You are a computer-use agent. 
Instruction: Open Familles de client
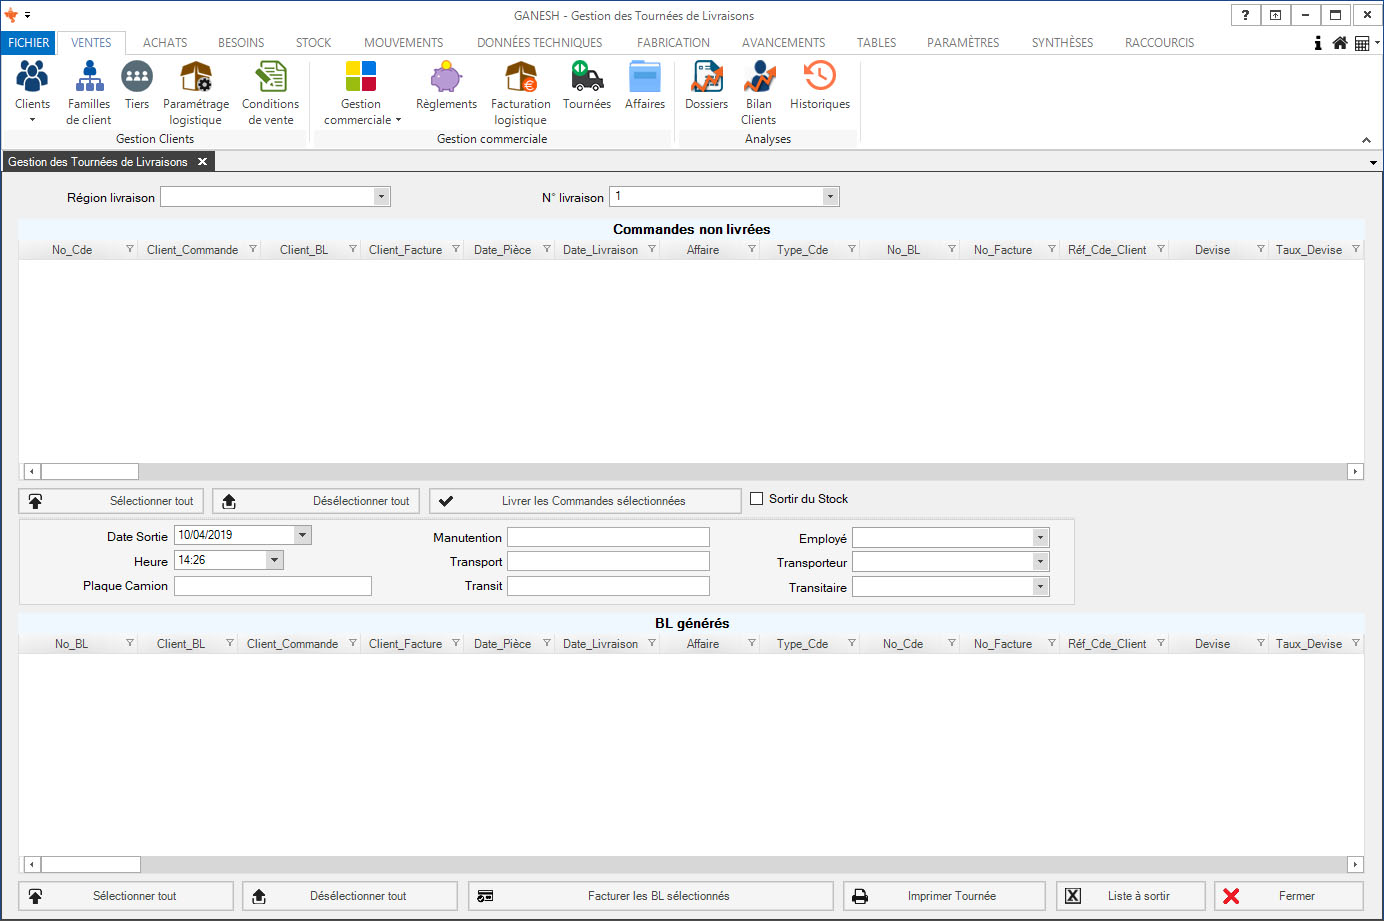tap(89, 78)
